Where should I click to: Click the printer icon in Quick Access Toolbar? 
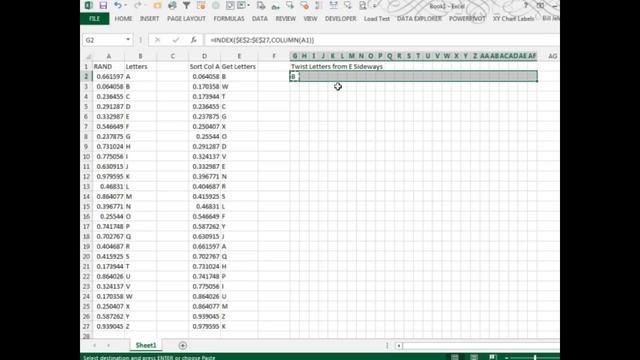172,5
